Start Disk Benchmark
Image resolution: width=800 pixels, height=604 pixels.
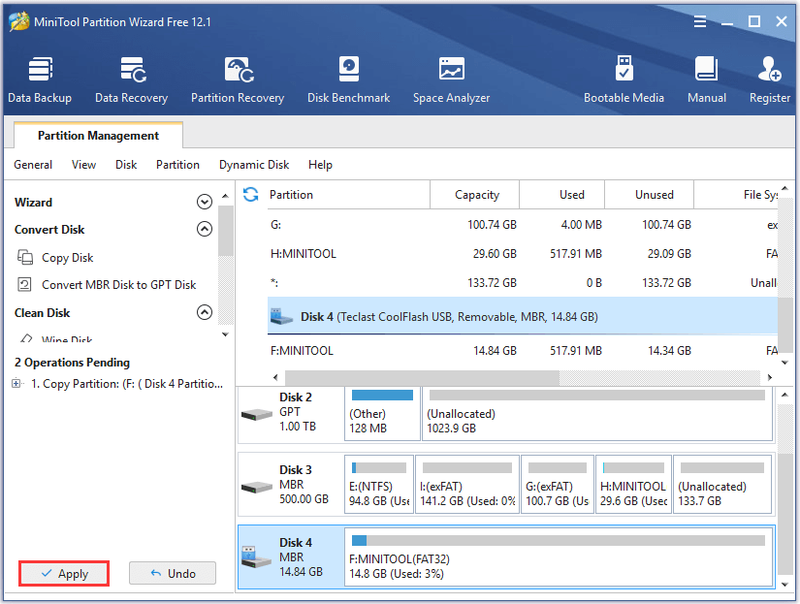[348, 80]
